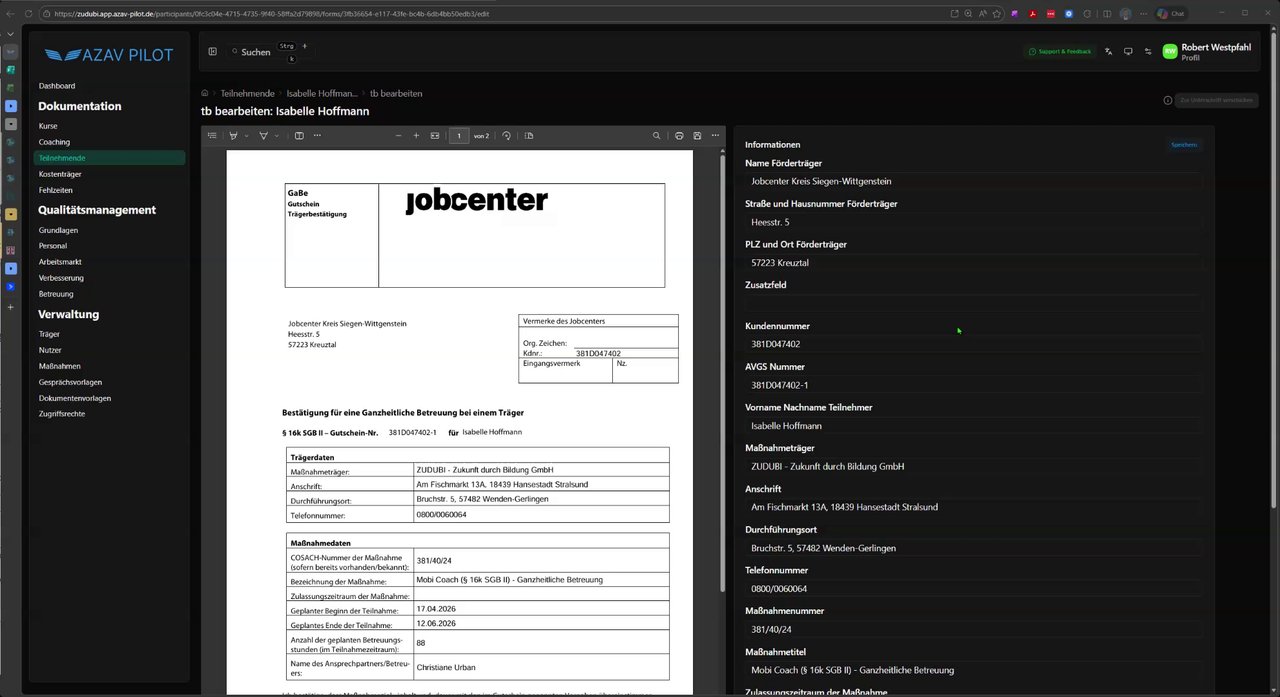The image size is (1280, 697).
Task: Click the PDF page number field
Action: (x=459, y=135)
